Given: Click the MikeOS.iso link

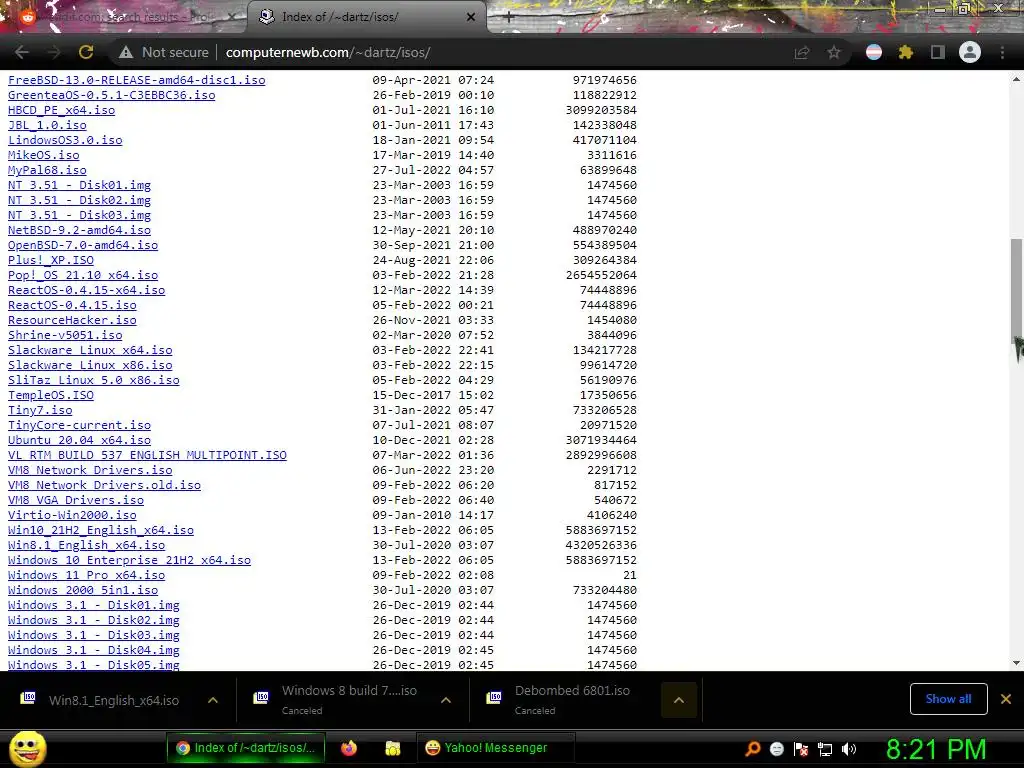Looking at the screenshot, I should pyautogui.click(x=44, y=155).
